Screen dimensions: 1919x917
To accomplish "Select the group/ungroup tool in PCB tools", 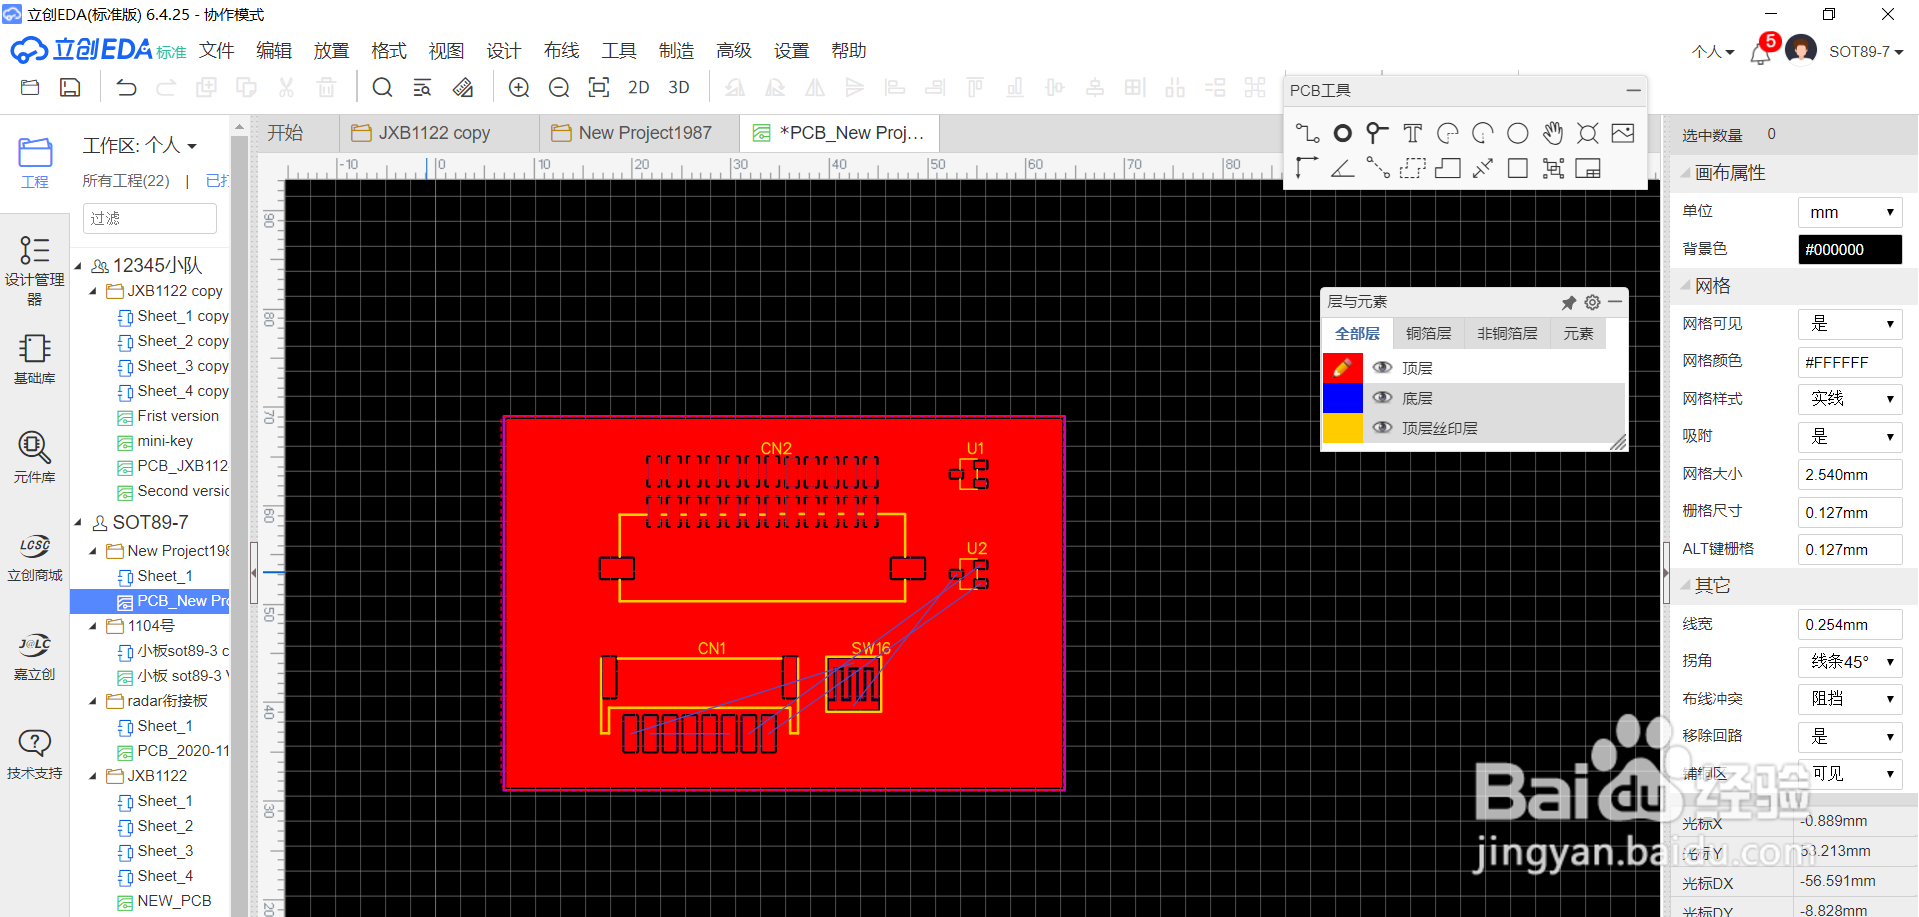I will (x=1553, y=168).
